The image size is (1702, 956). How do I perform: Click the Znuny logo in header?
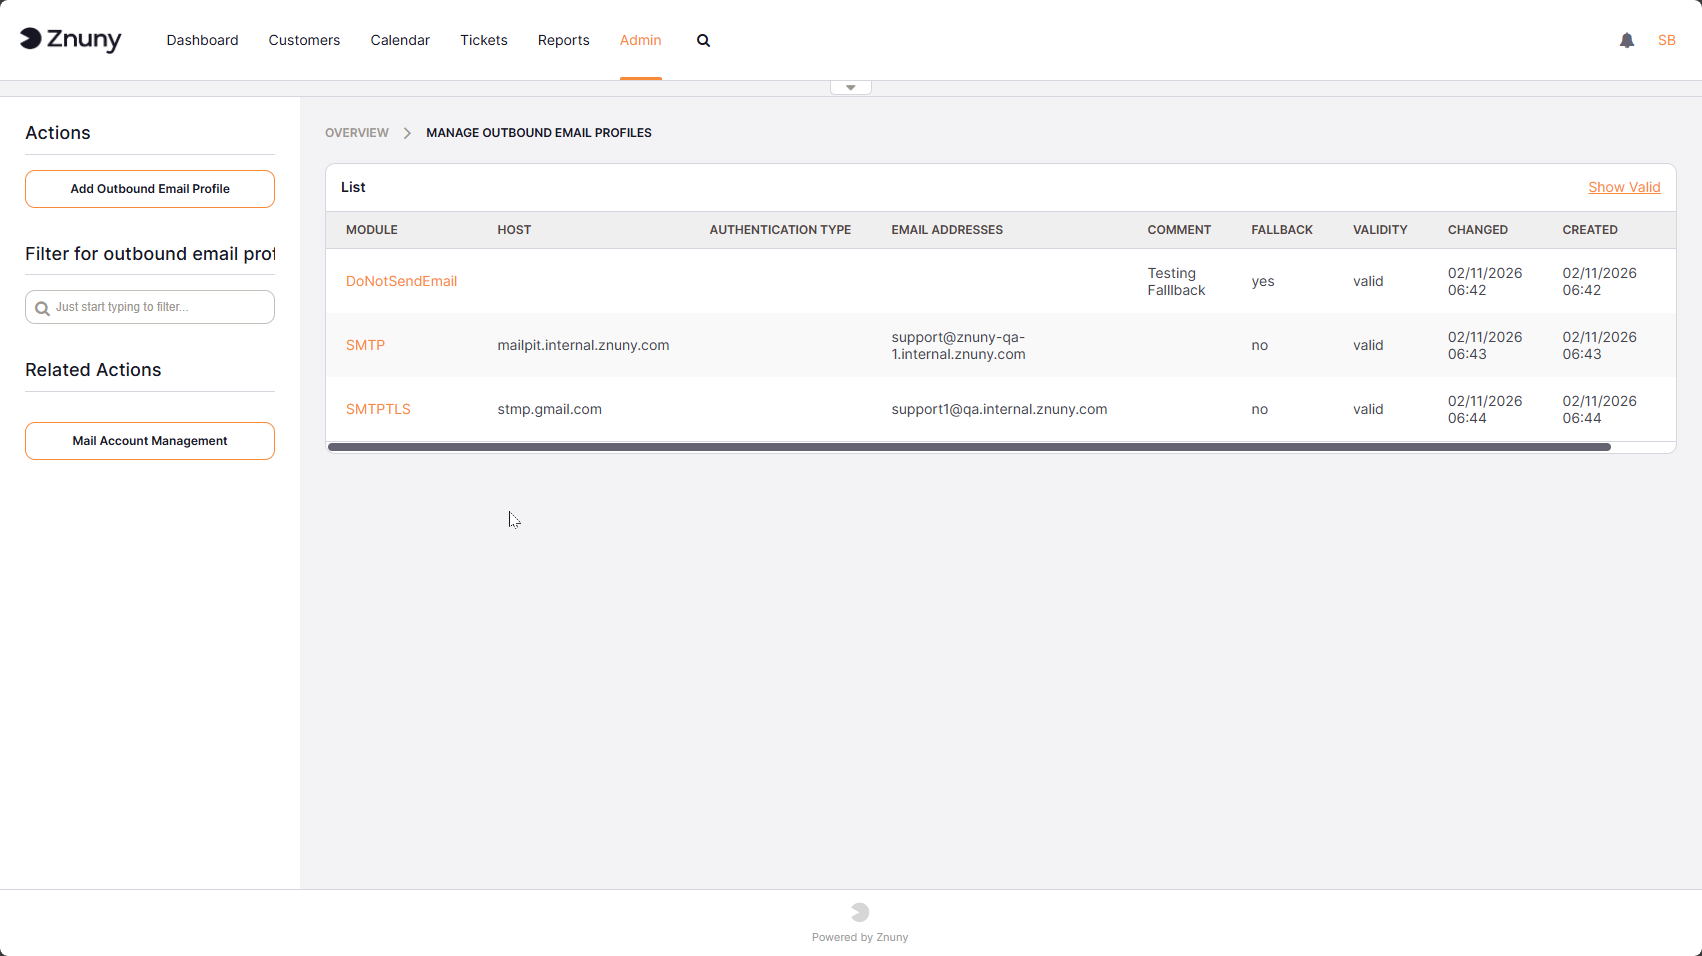click(x=70, y=40)
